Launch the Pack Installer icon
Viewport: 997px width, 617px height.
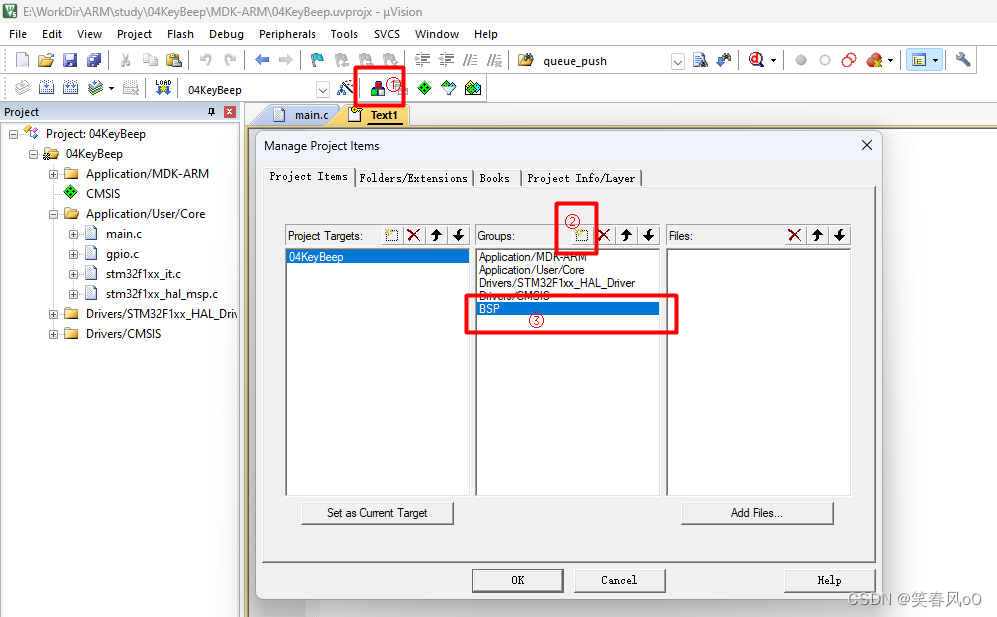tap(472, 88)
